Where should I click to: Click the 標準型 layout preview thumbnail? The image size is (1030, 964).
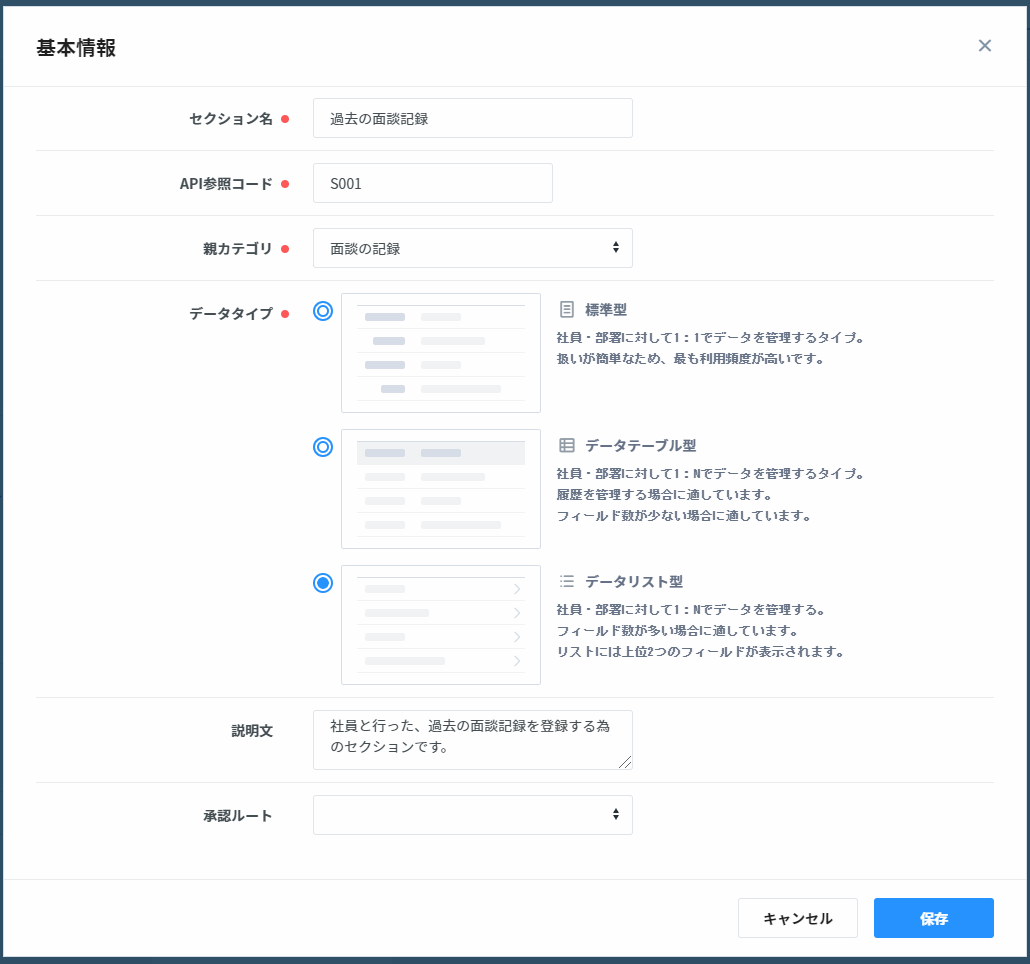tap(441, 353)
